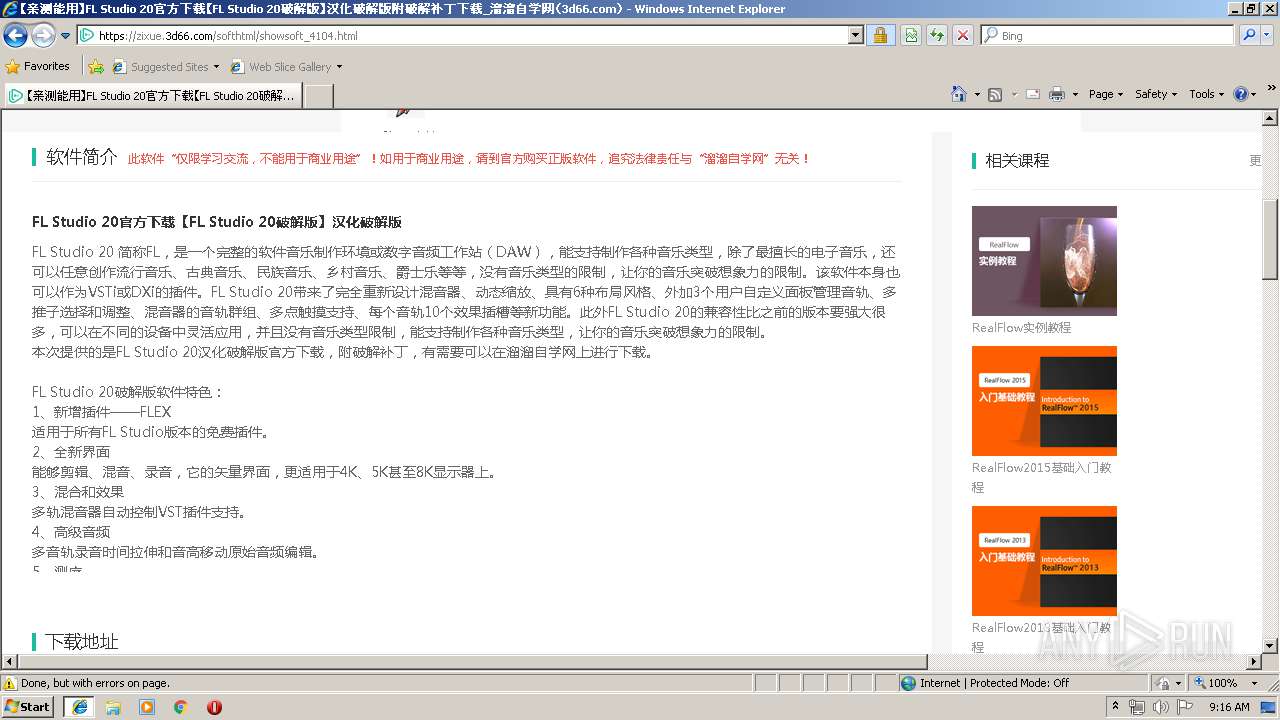Click the Bing search box
The height and width of the screenshot is (720, 1280).
1107,35
